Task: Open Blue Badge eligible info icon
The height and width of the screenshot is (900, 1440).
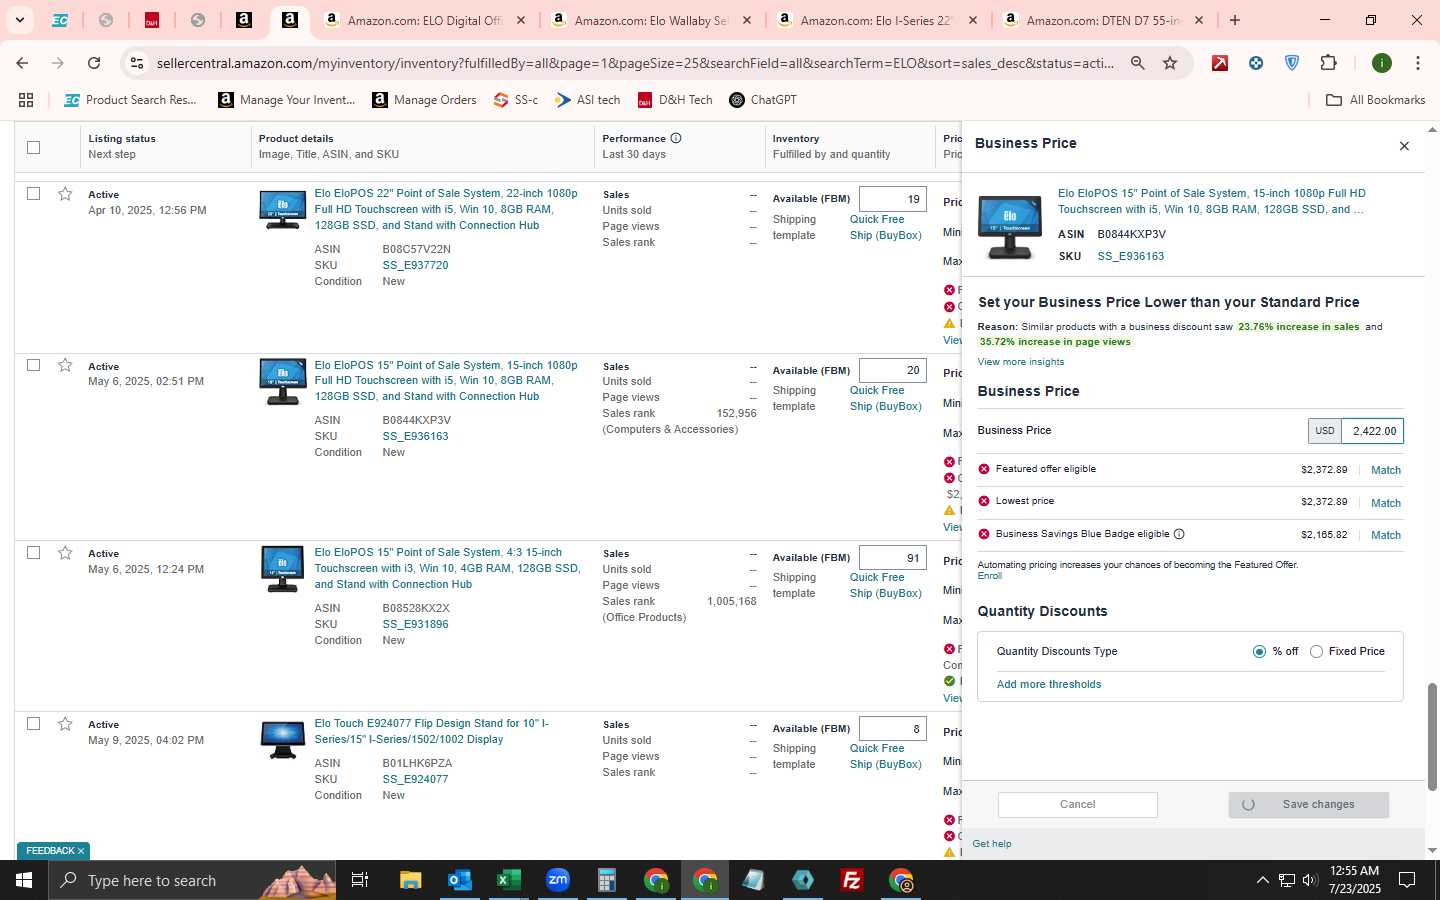Action: tap(1179, 534)
